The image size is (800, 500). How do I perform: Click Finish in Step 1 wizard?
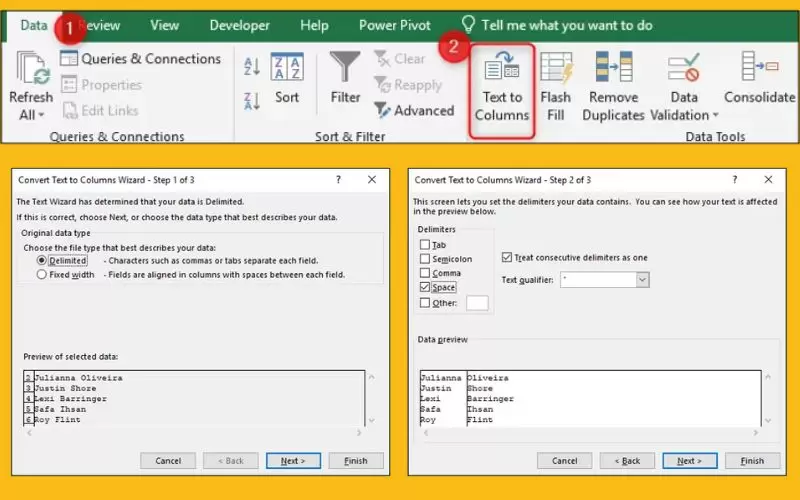[x=356, y=461]
